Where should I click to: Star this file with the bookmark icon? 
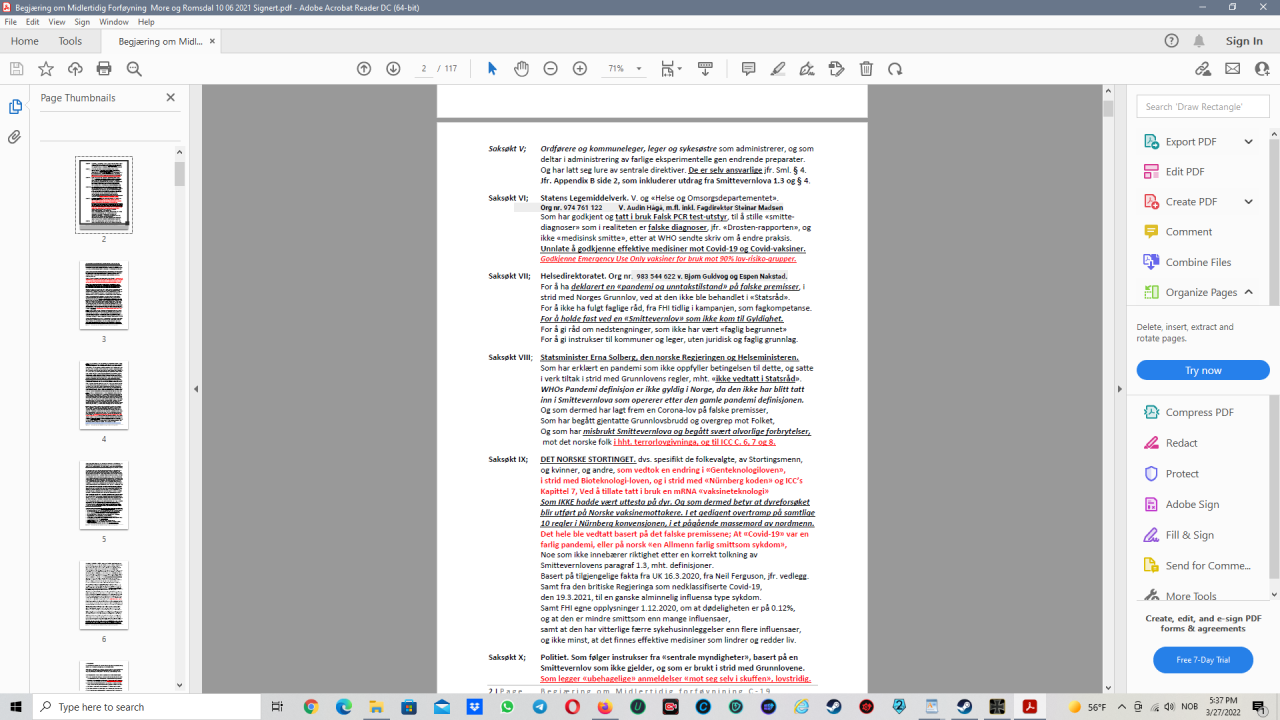pos(46,69)
